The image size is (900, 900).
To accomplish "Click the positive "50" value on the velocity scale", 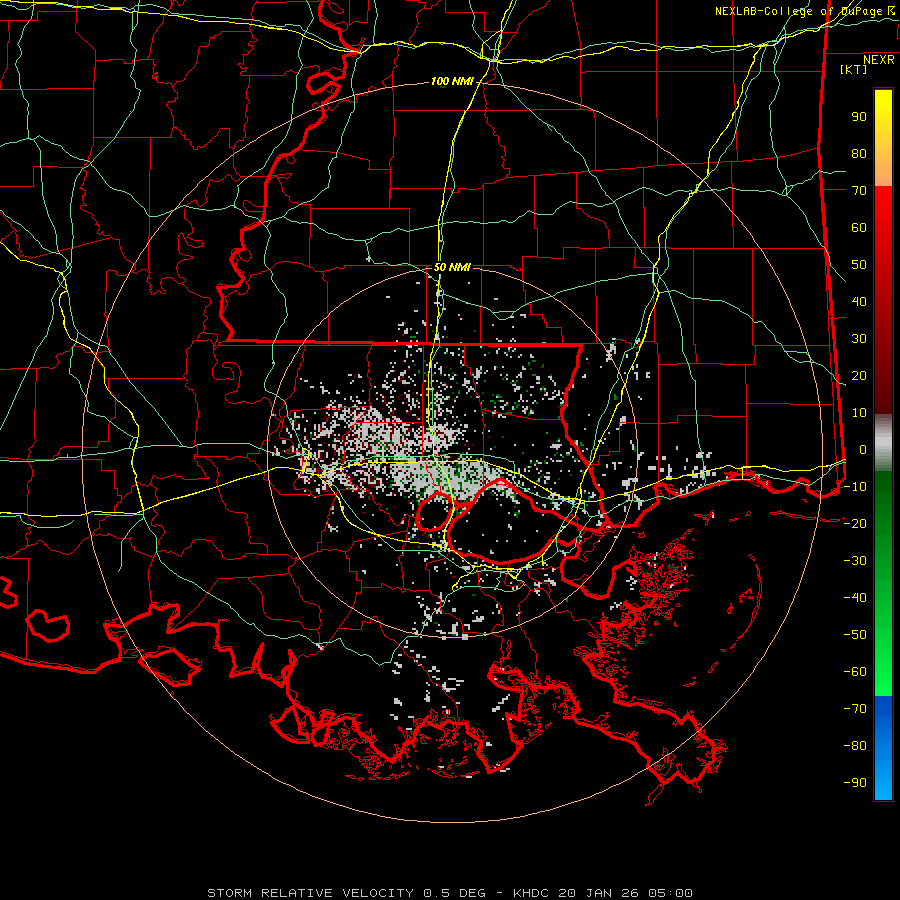I will tap(859, 265).
